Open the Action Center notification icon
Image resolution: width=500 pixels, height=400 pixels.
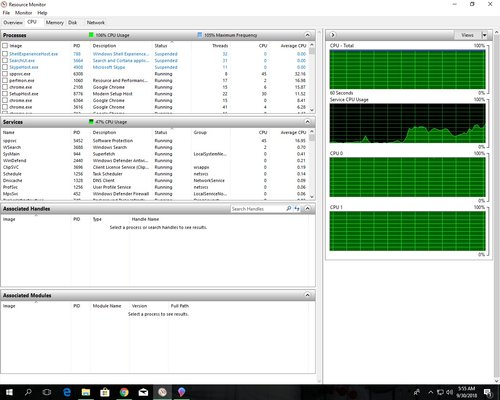coord(488,392)
